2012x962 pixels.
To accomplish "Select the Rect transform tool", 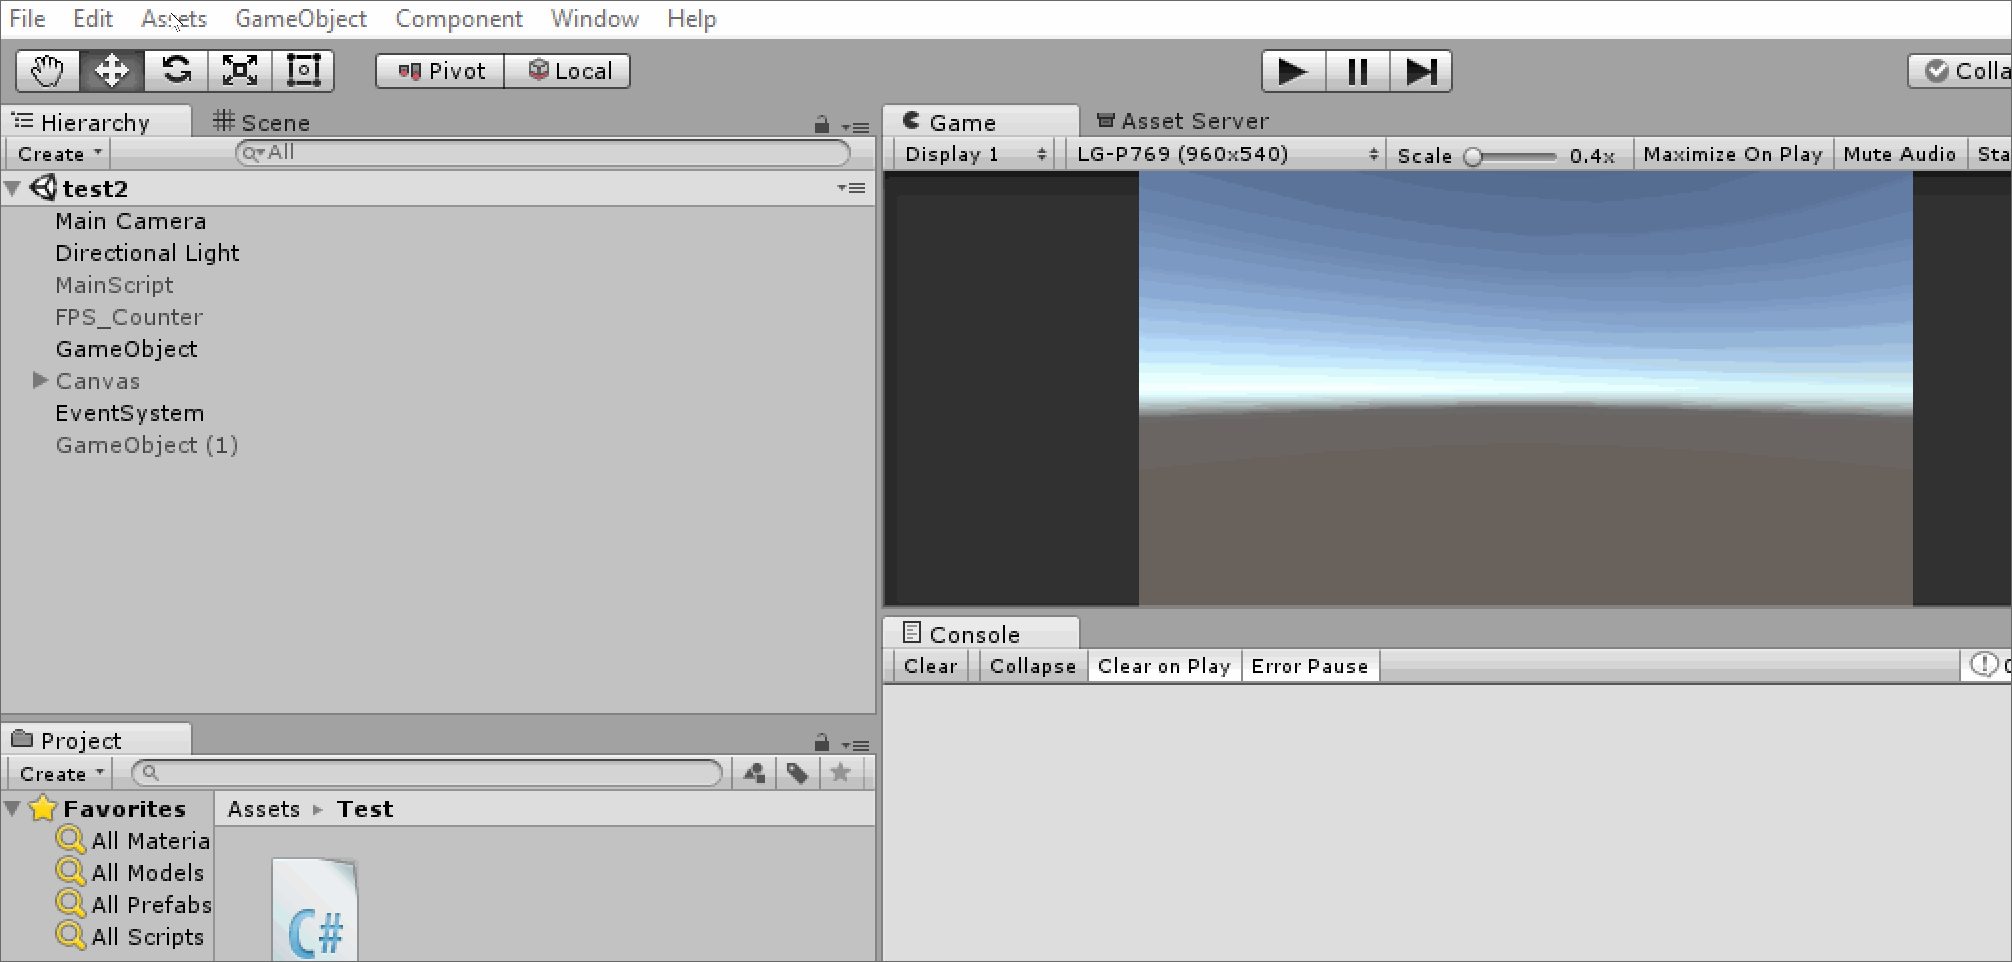I will coord(303,71).
